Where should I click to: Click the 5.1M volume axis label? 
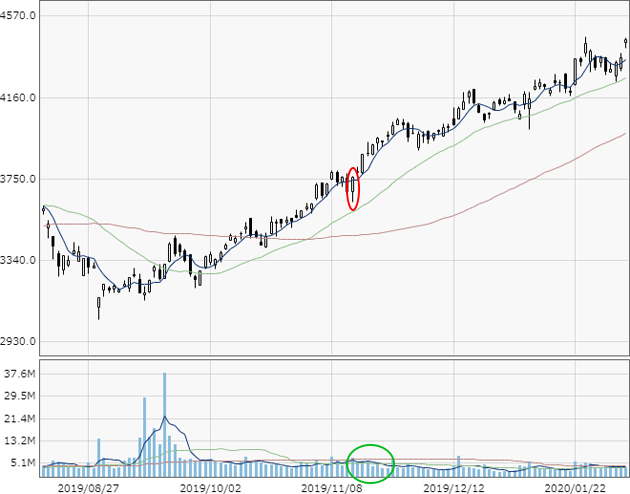pyautogui.click(x=22, y=463)
